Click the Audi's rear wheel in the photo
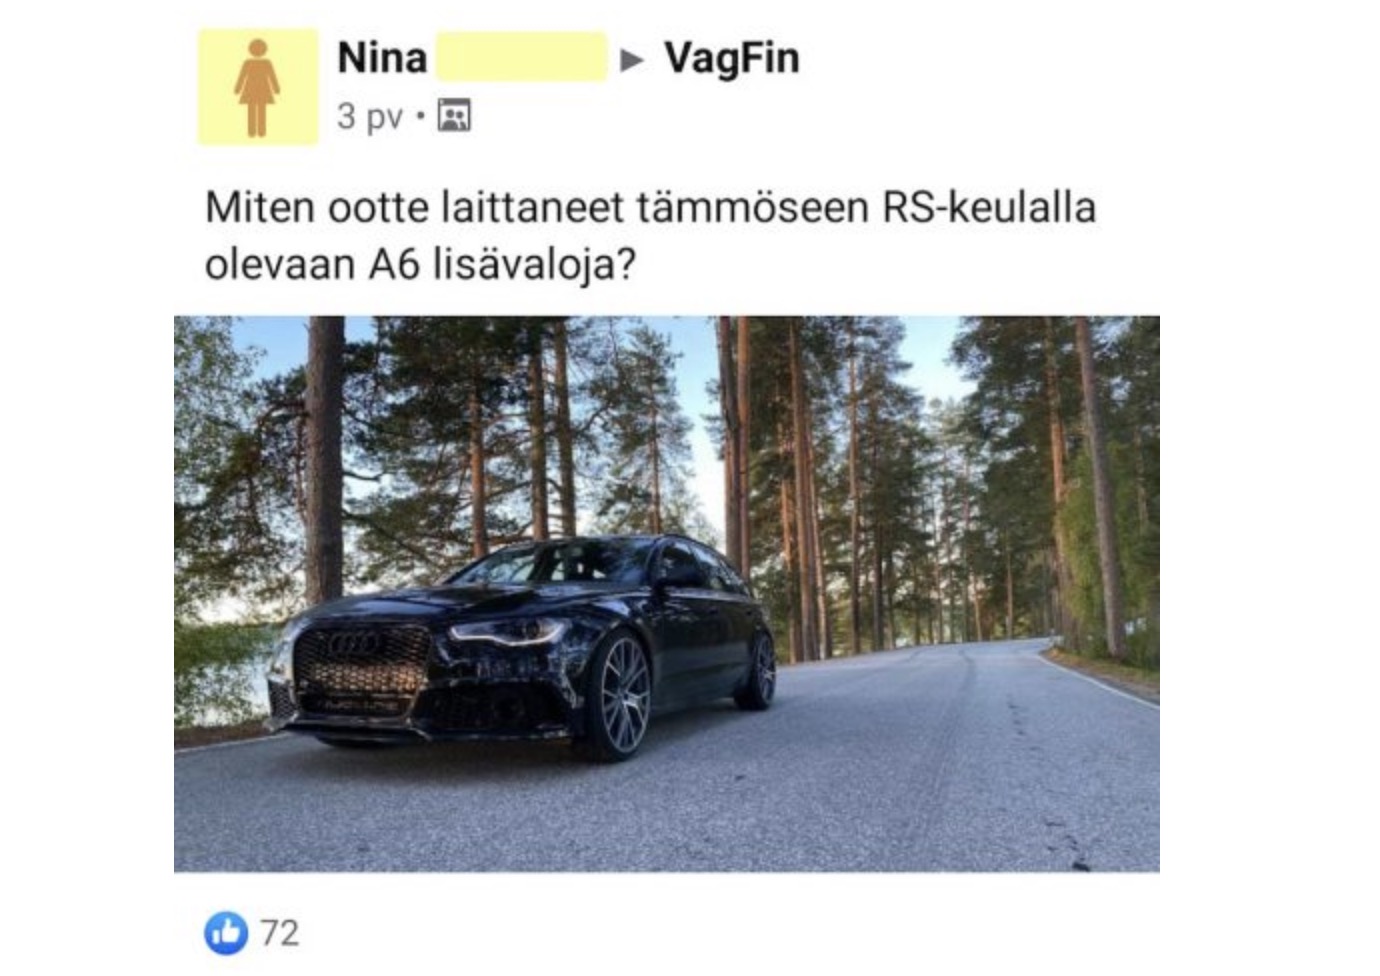The width and height of the screenshot is (1380, 976). (x=761, y=671)
